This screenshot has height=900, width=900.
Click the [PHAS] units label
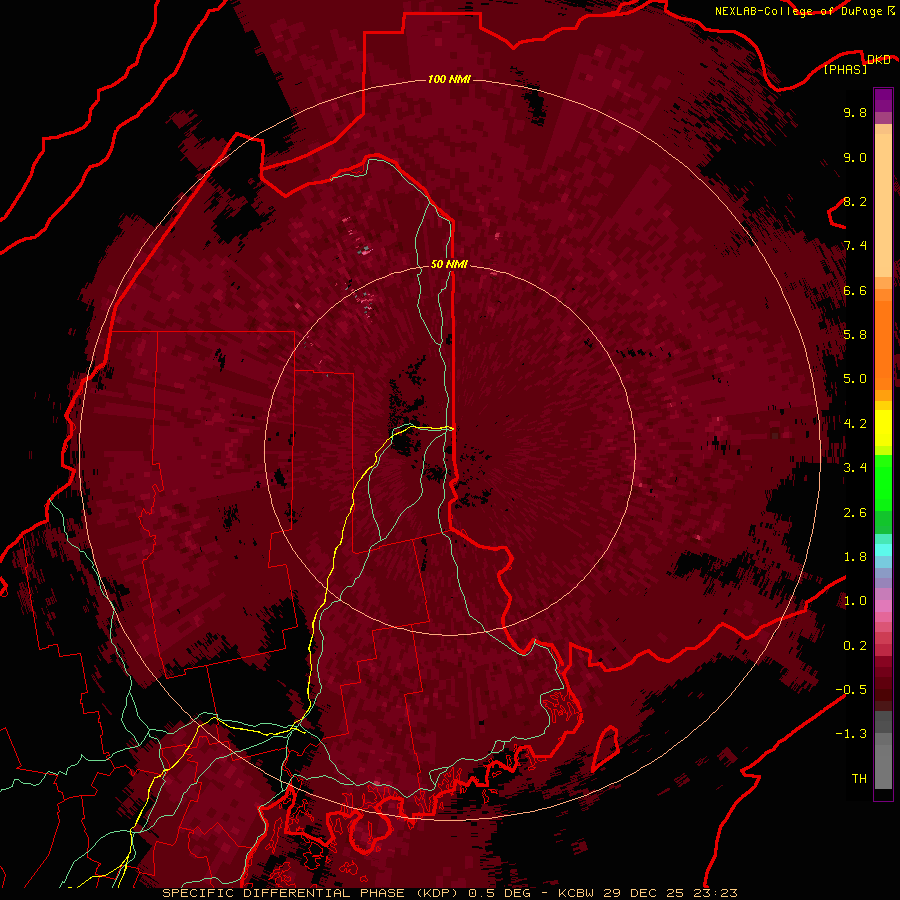(x=845, y=69)
